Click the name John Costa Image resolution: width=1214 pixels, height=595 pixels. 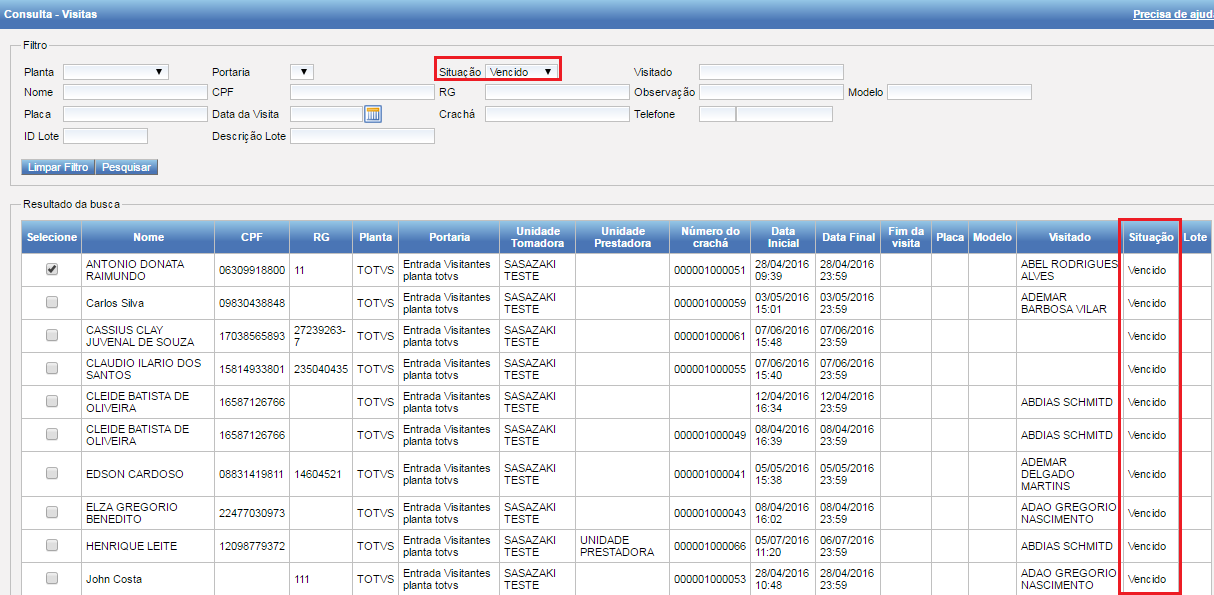114,579
